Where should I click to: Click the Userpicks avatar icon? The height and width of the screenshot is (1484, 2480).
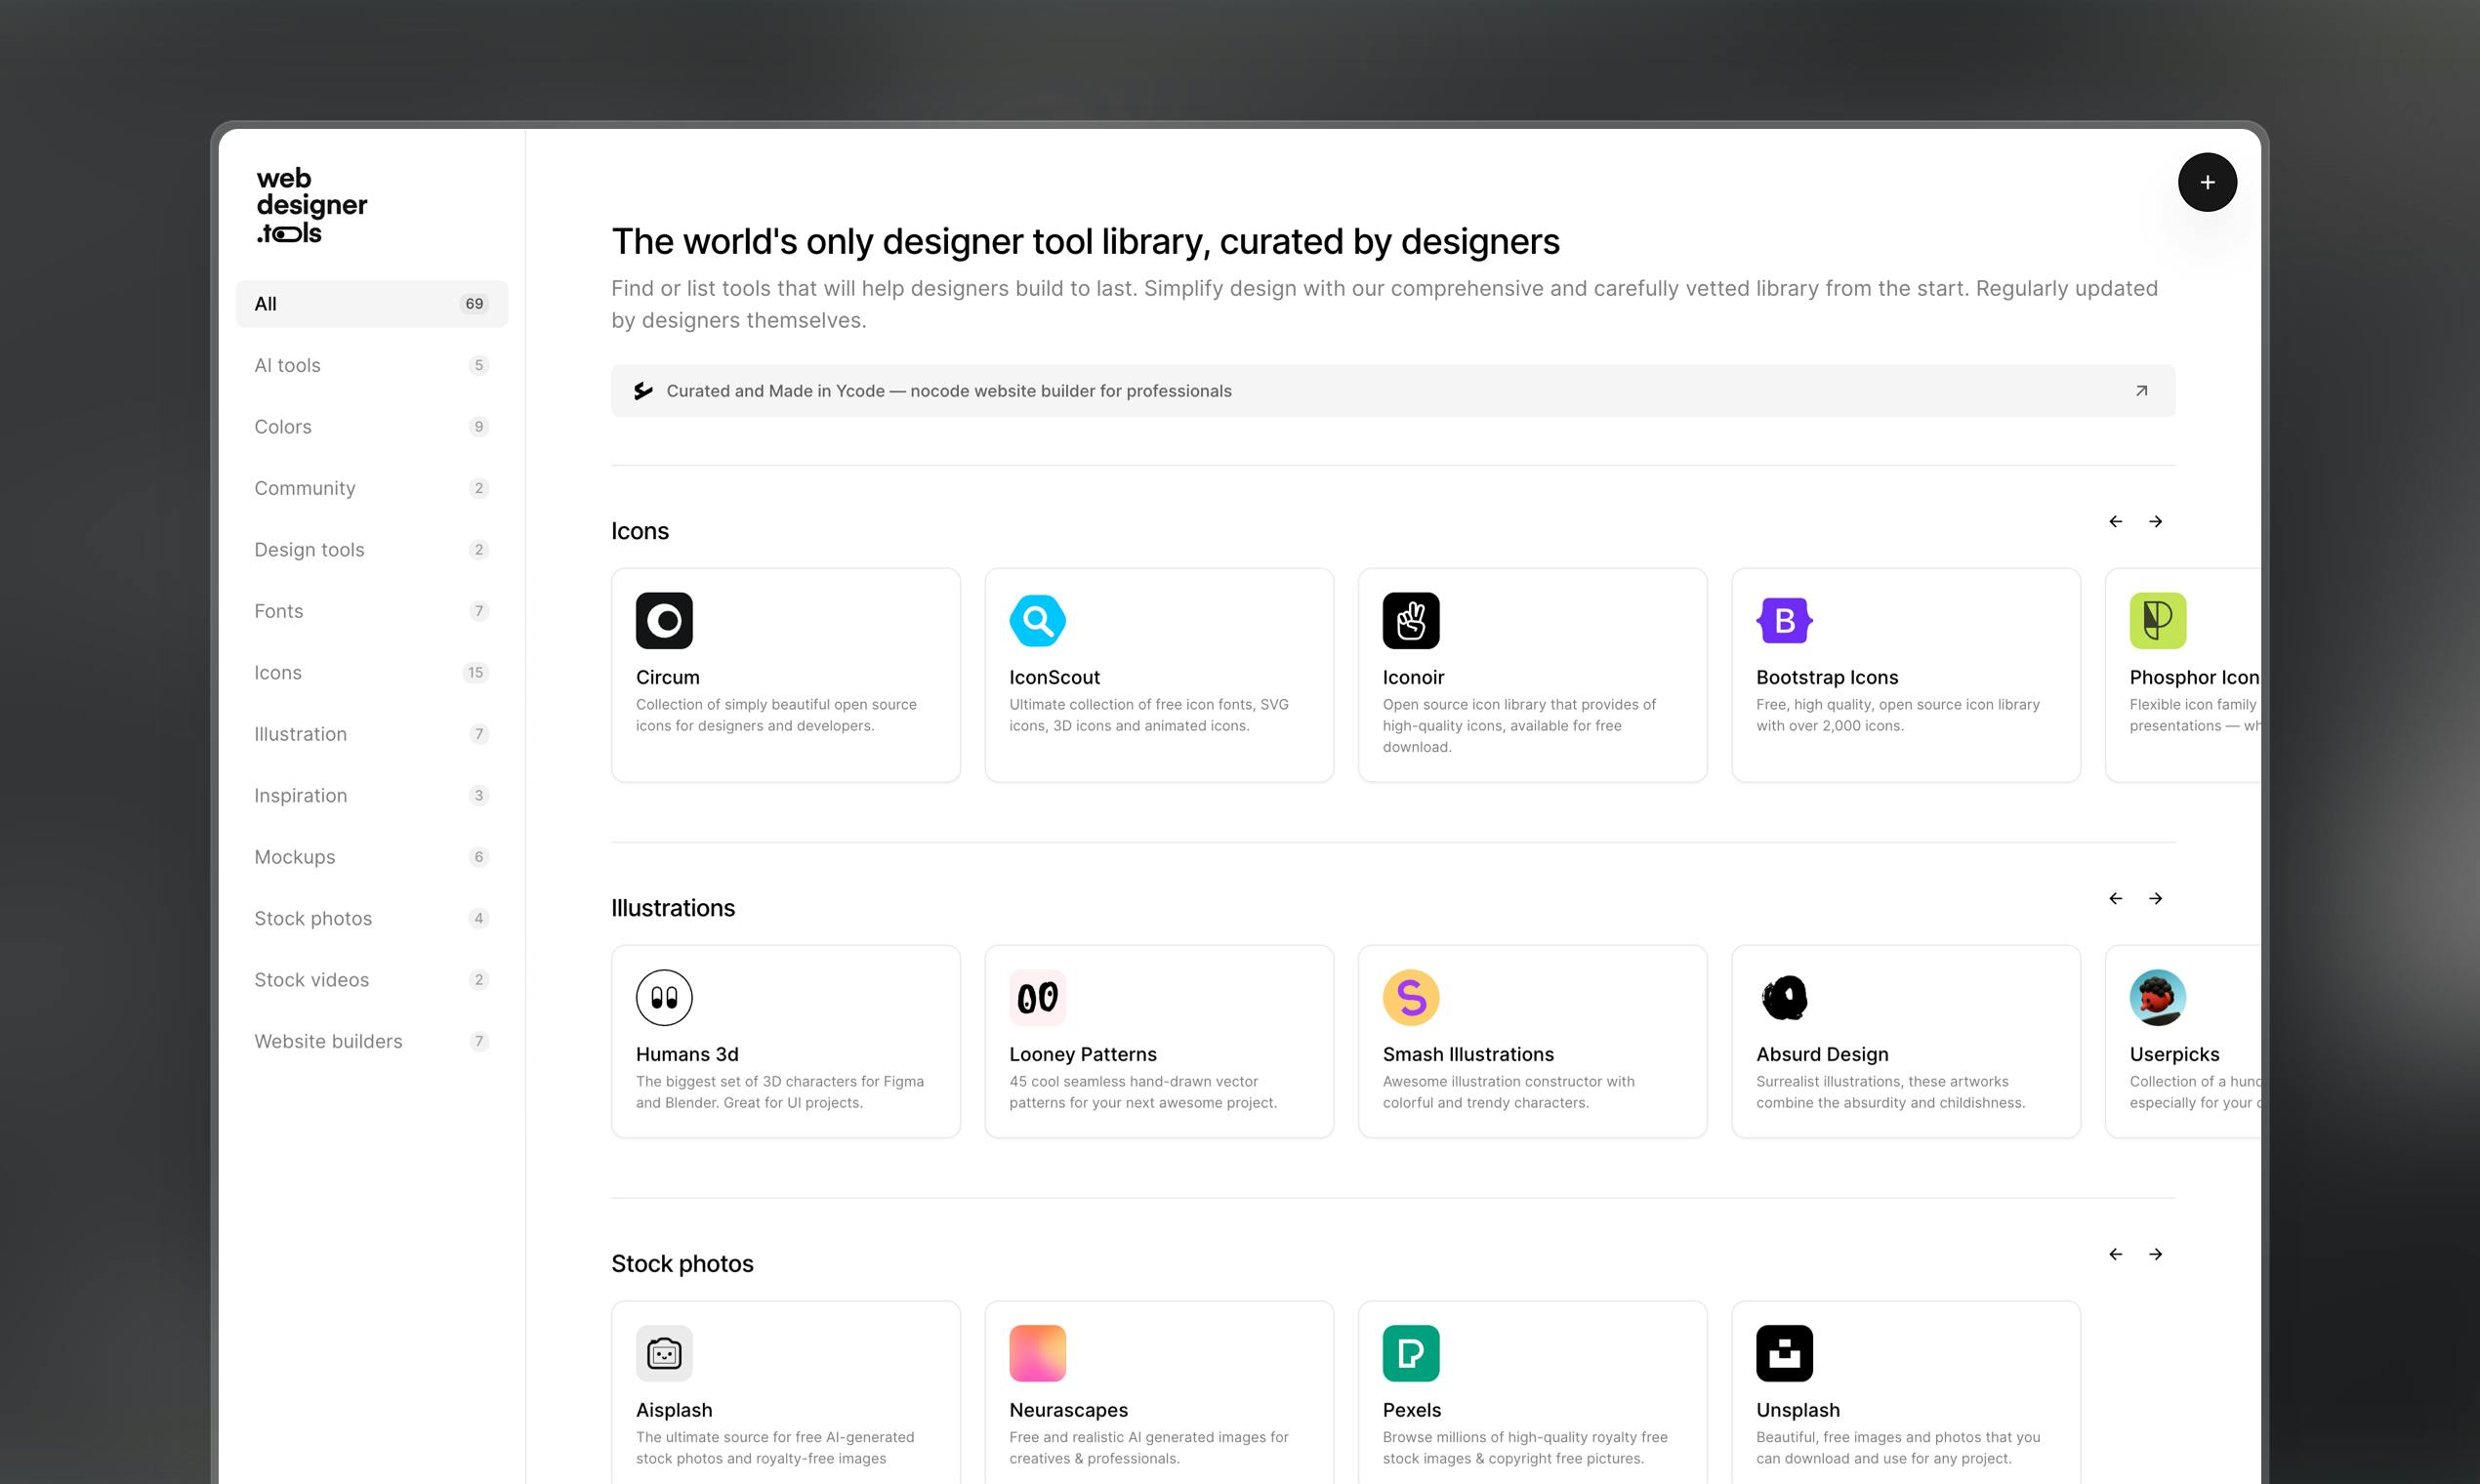coord(2158,997)
